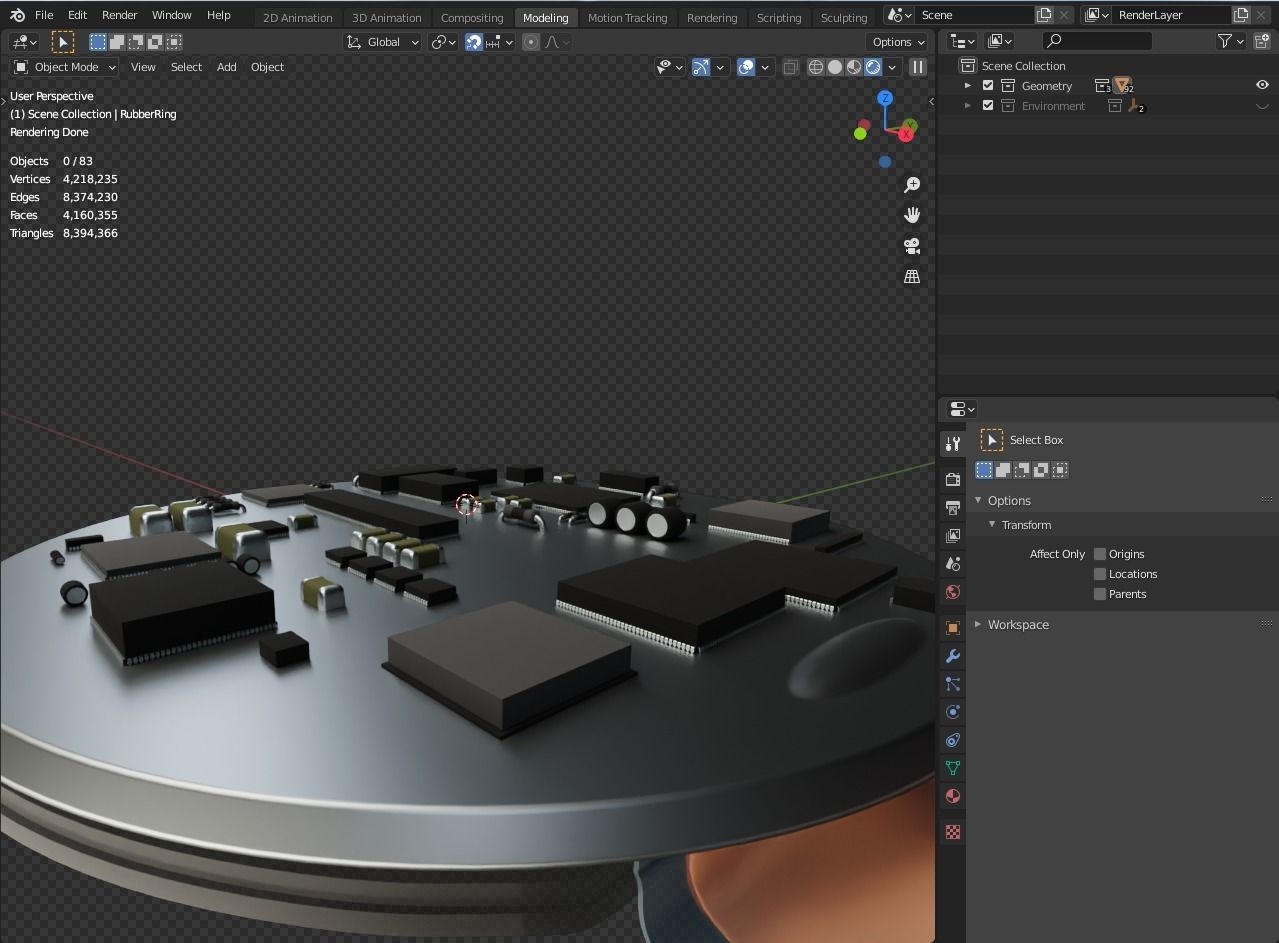This screenshot has height=943, width=1279.
Task: Collapse the Options panel
Action: tap(1008, 500)
